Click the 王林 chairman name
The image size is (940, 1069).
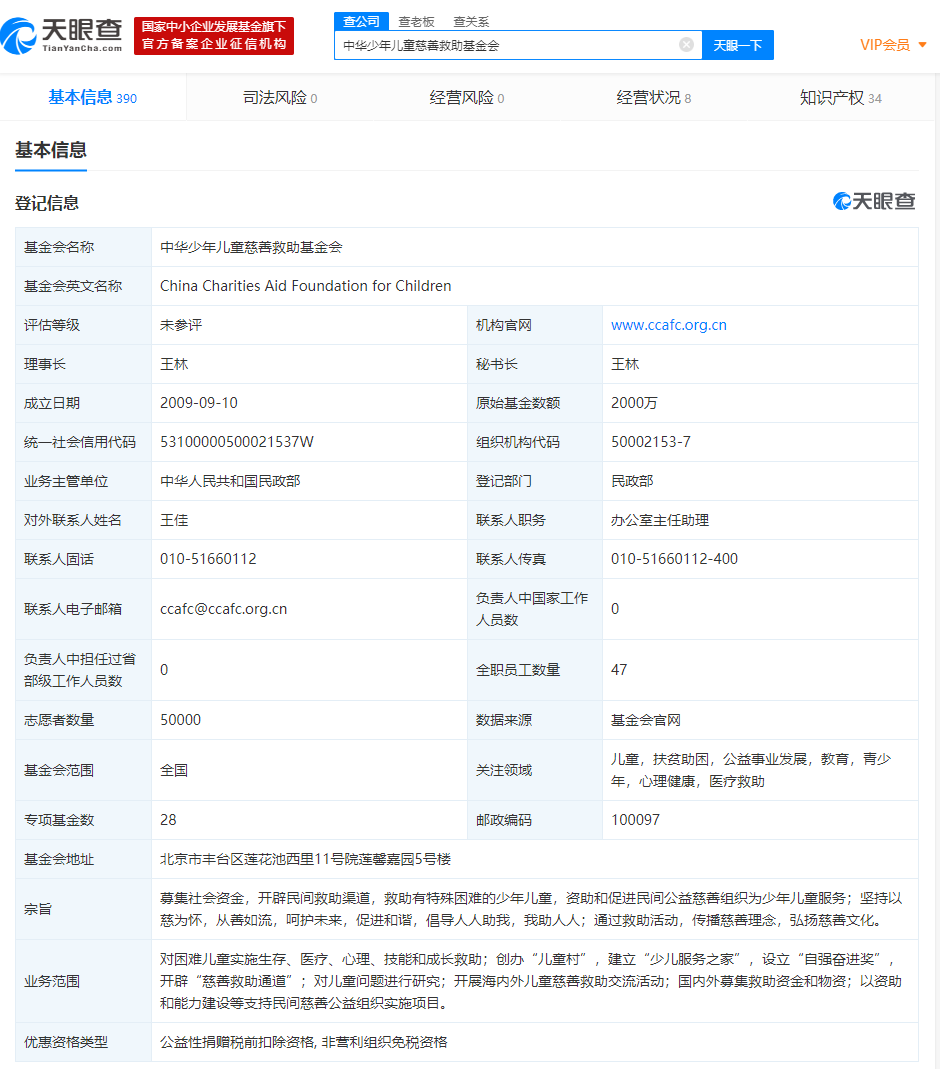[174, 364]
